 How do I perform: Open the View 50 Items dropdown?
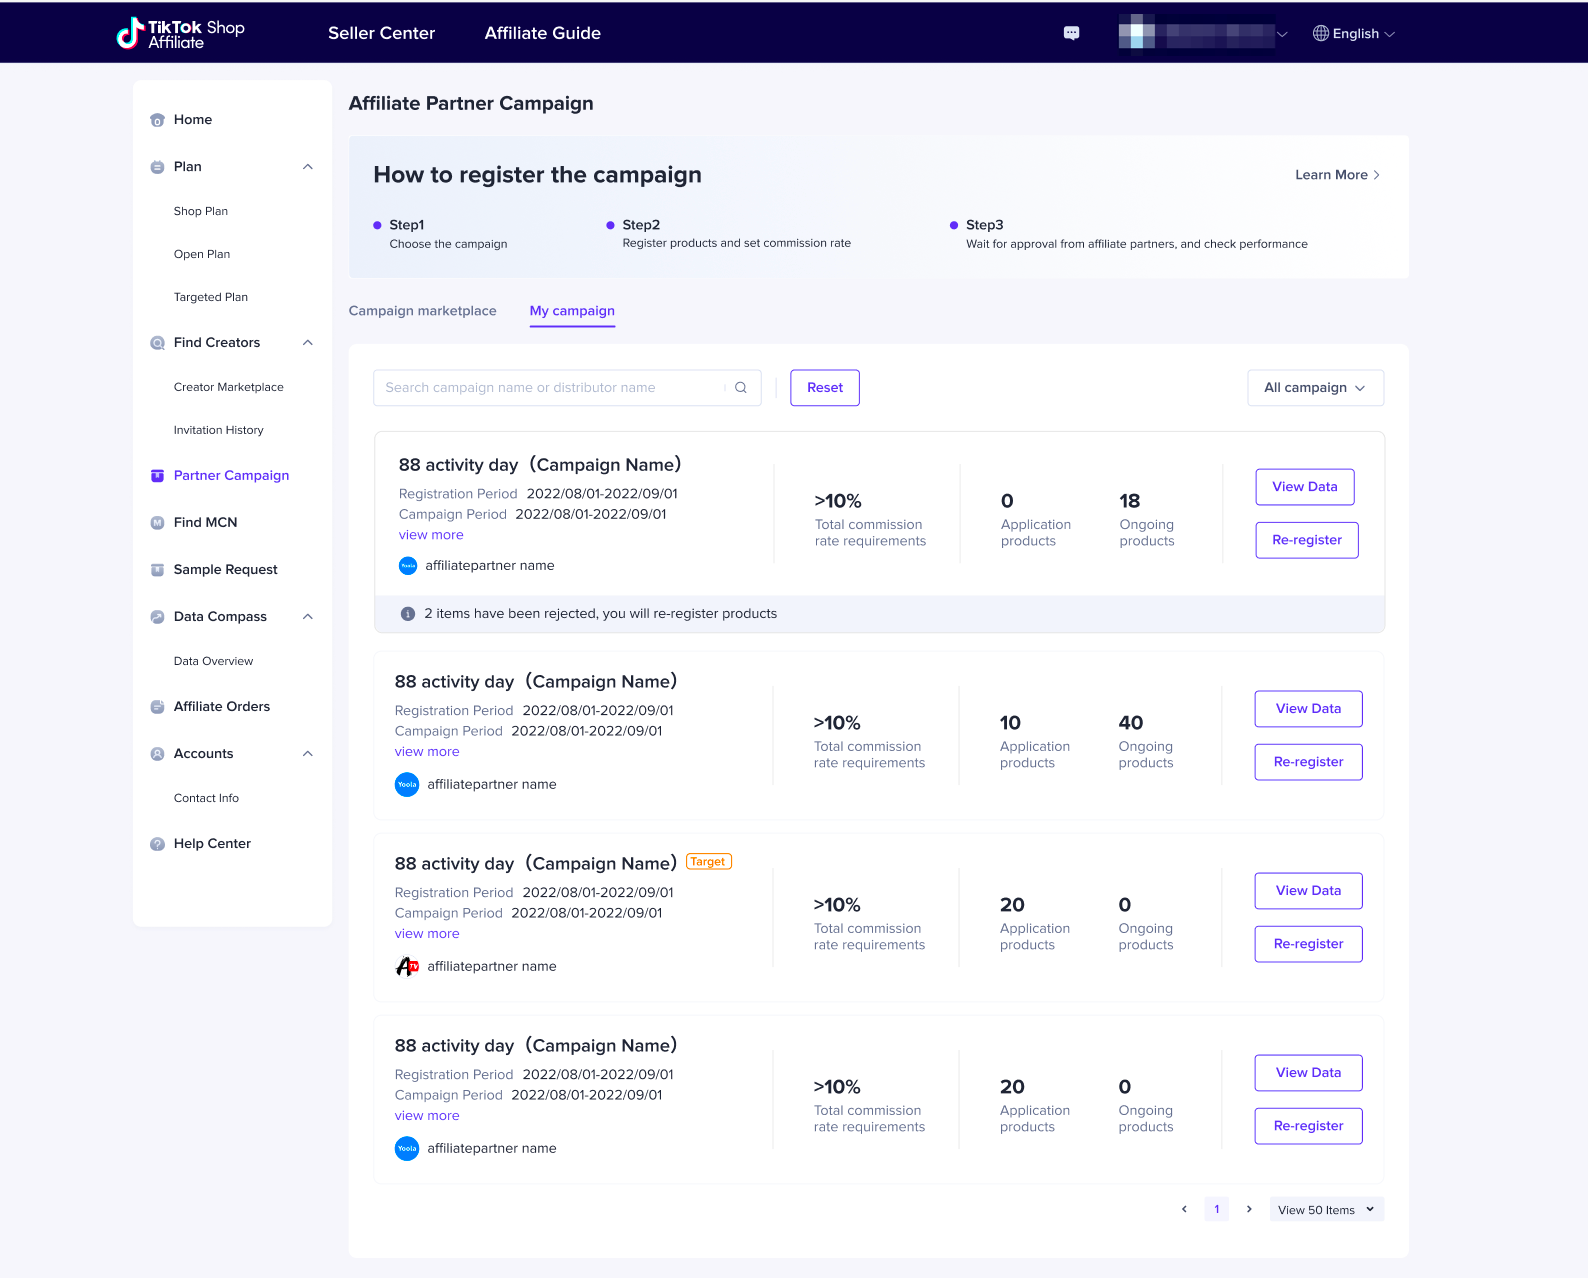pyautogui.click(x=1326, y=1210)
